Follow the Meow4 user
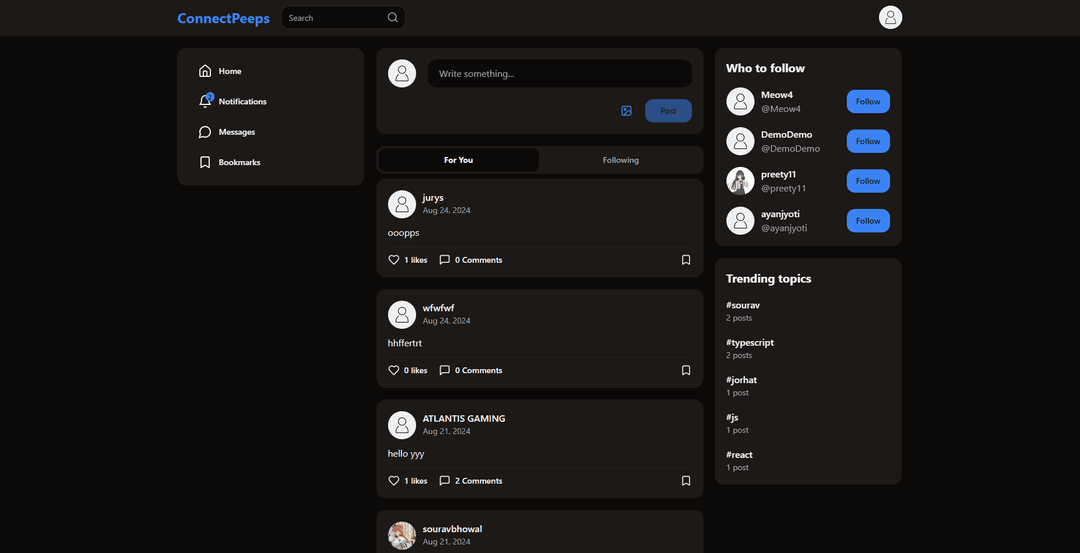 868,101
